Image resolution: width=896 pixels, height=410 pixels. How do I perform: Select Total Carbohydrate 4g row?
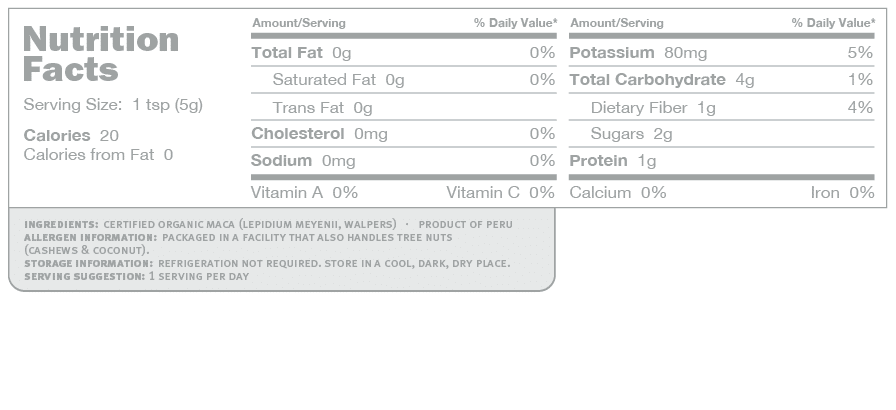(x=722, y=80)
